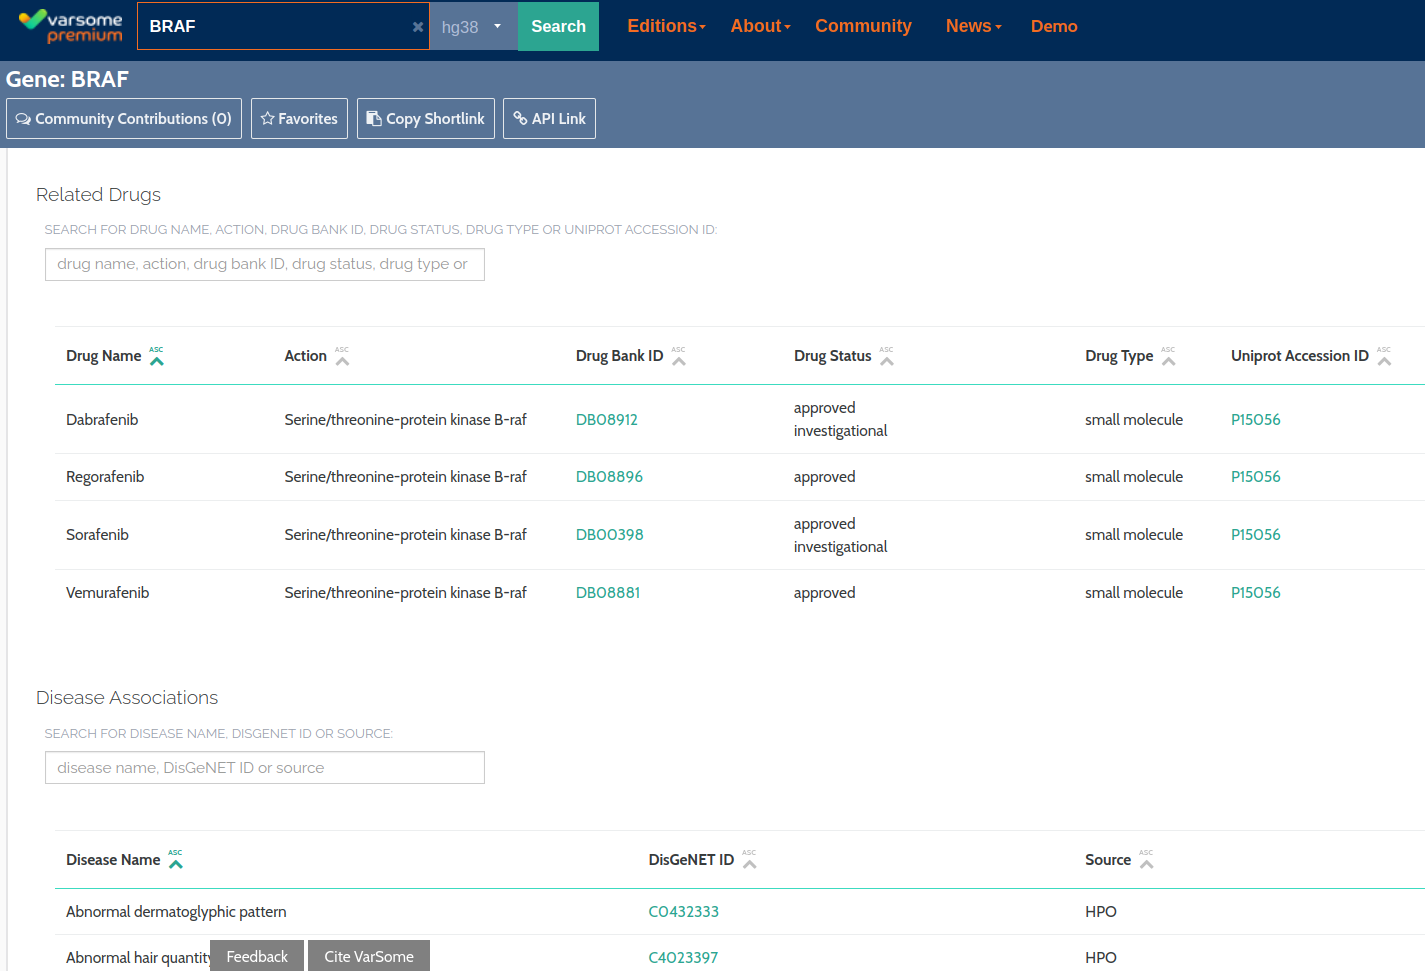Click the VarSome Premium logo

coord(70,27)
